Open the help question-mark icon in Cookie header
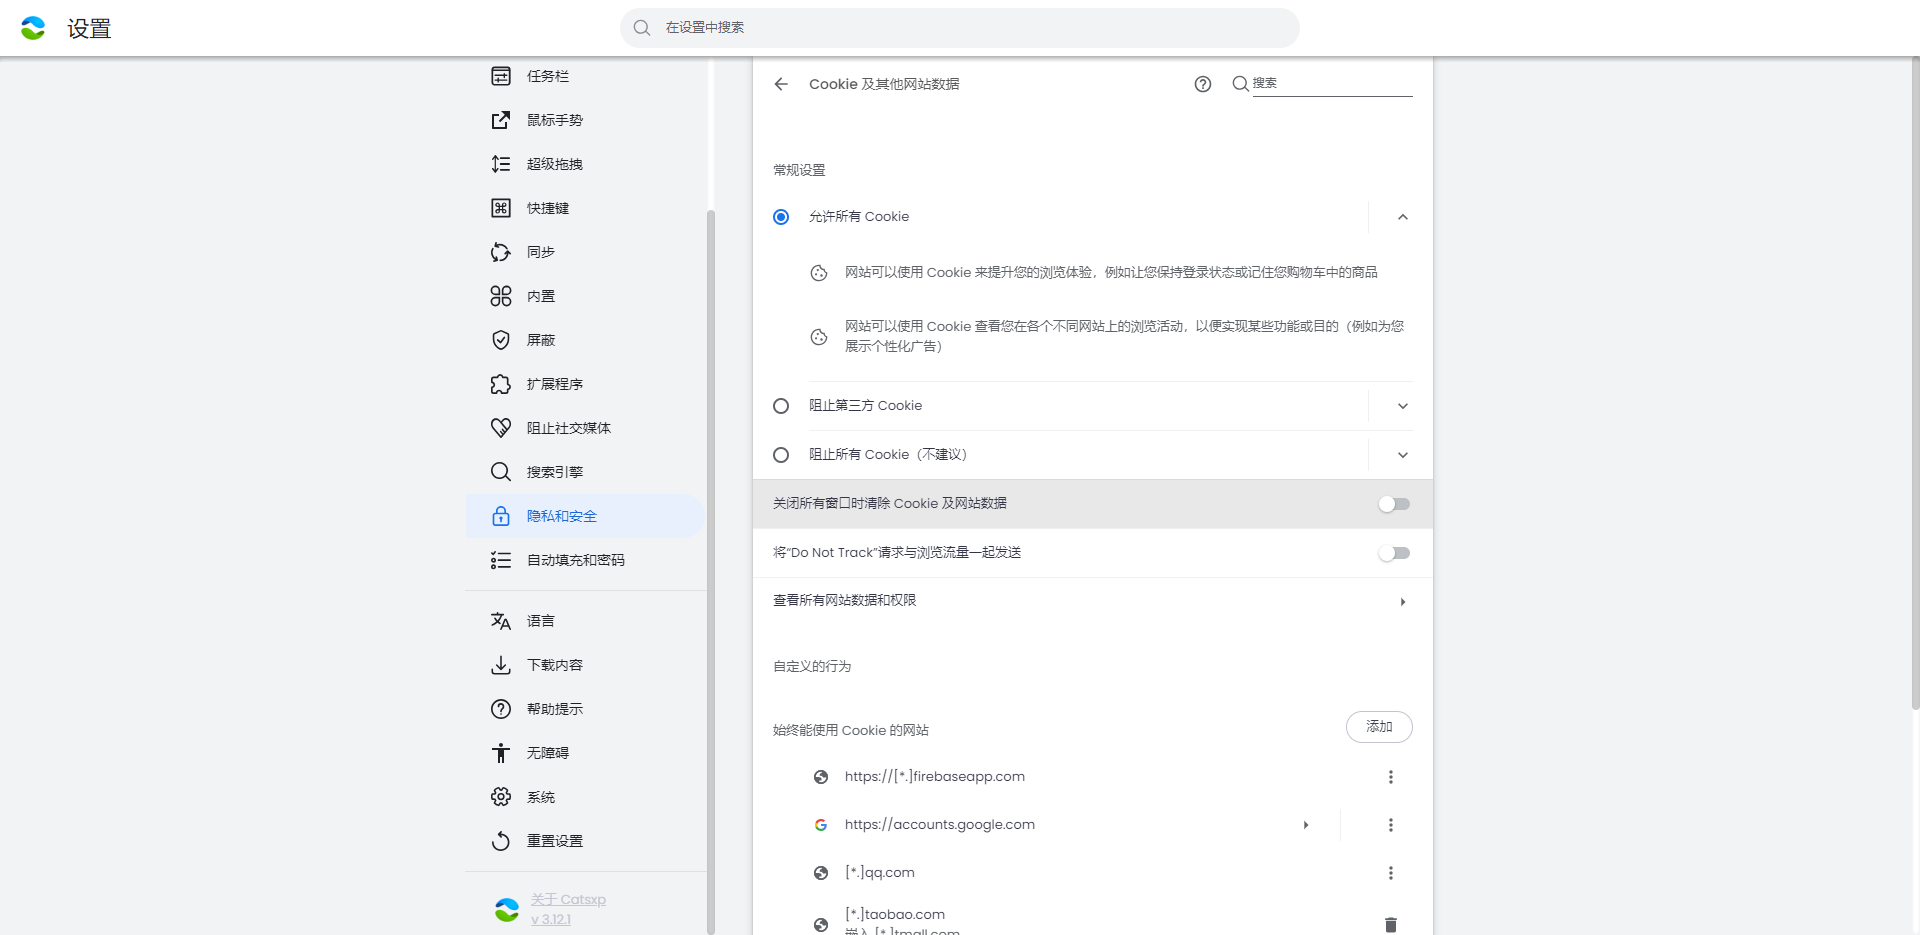 (1202, 85)
